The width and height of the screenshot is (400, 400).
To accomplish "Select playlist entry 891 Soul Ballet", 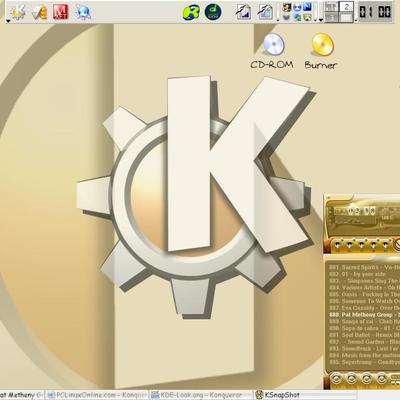I will (364, 335).
